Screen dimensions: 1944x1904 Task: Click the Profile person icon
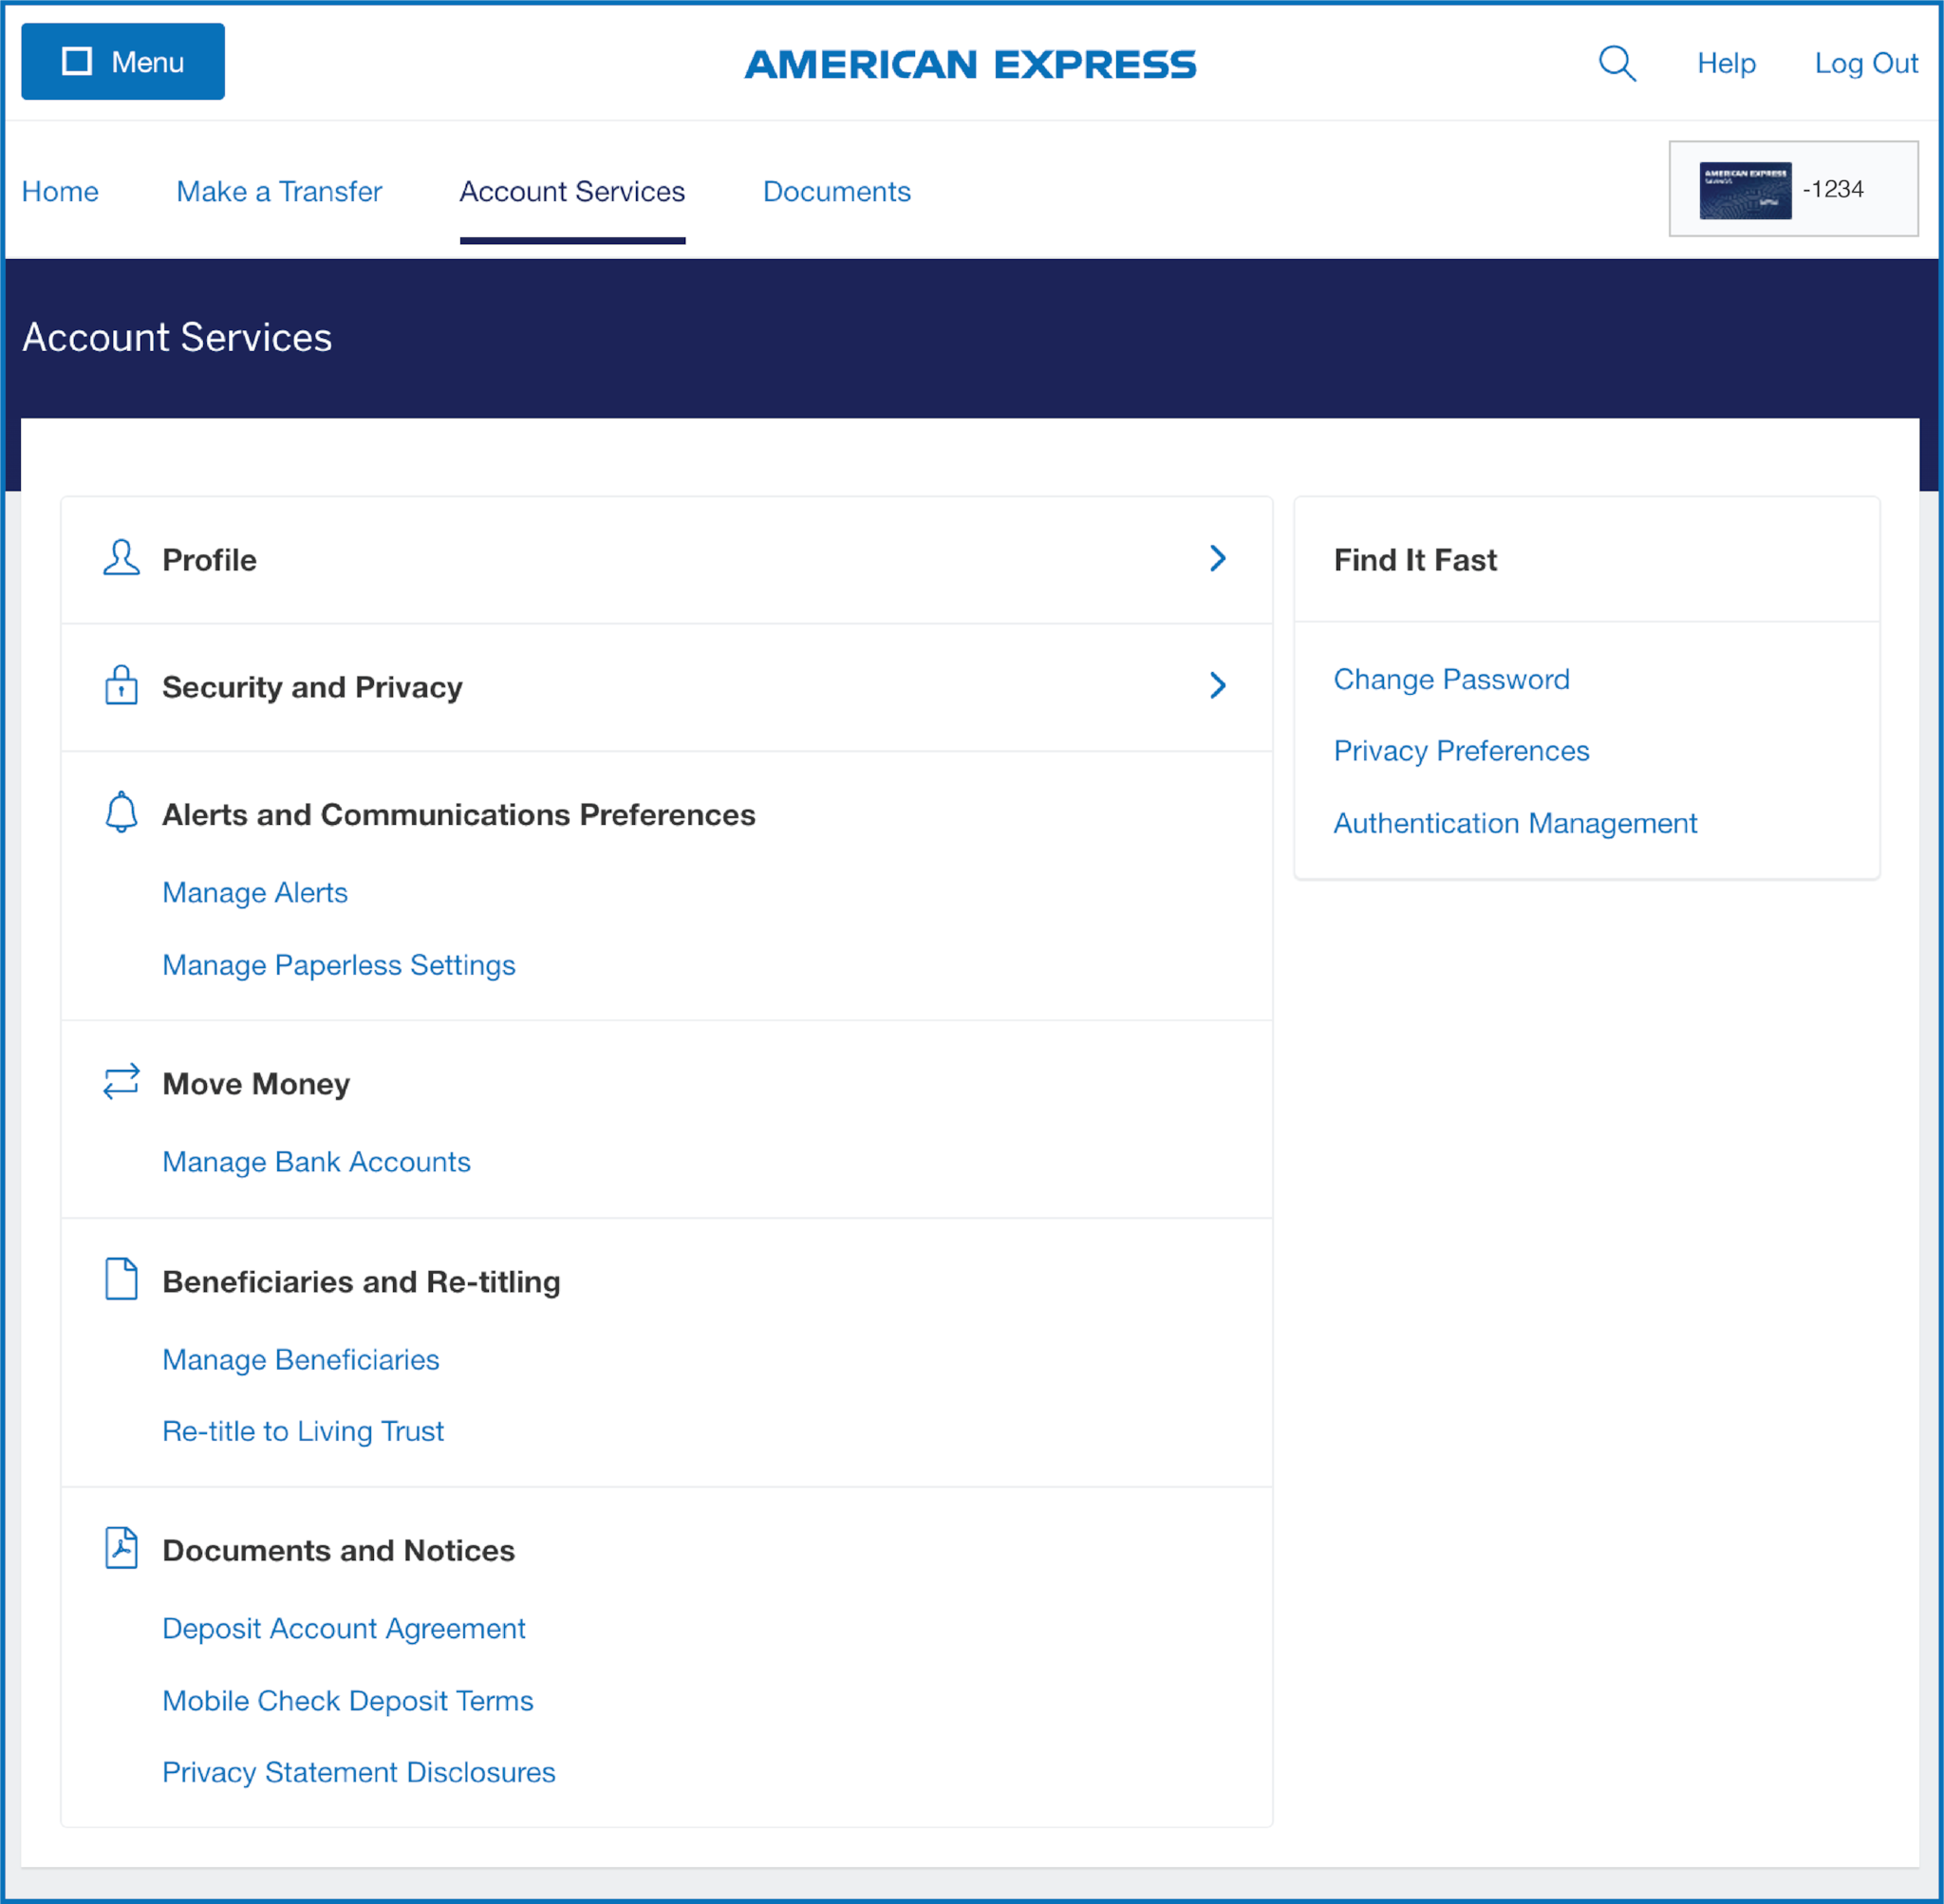(121, 558)
